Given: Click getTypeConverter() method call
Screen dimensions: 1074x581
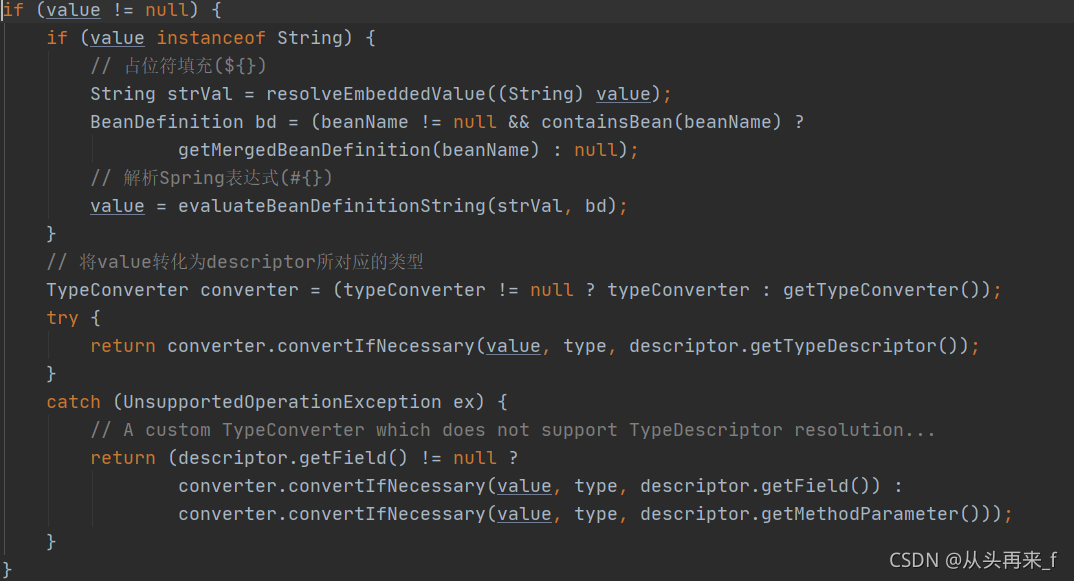Looking at the screenshot, I should click(881, 290).
